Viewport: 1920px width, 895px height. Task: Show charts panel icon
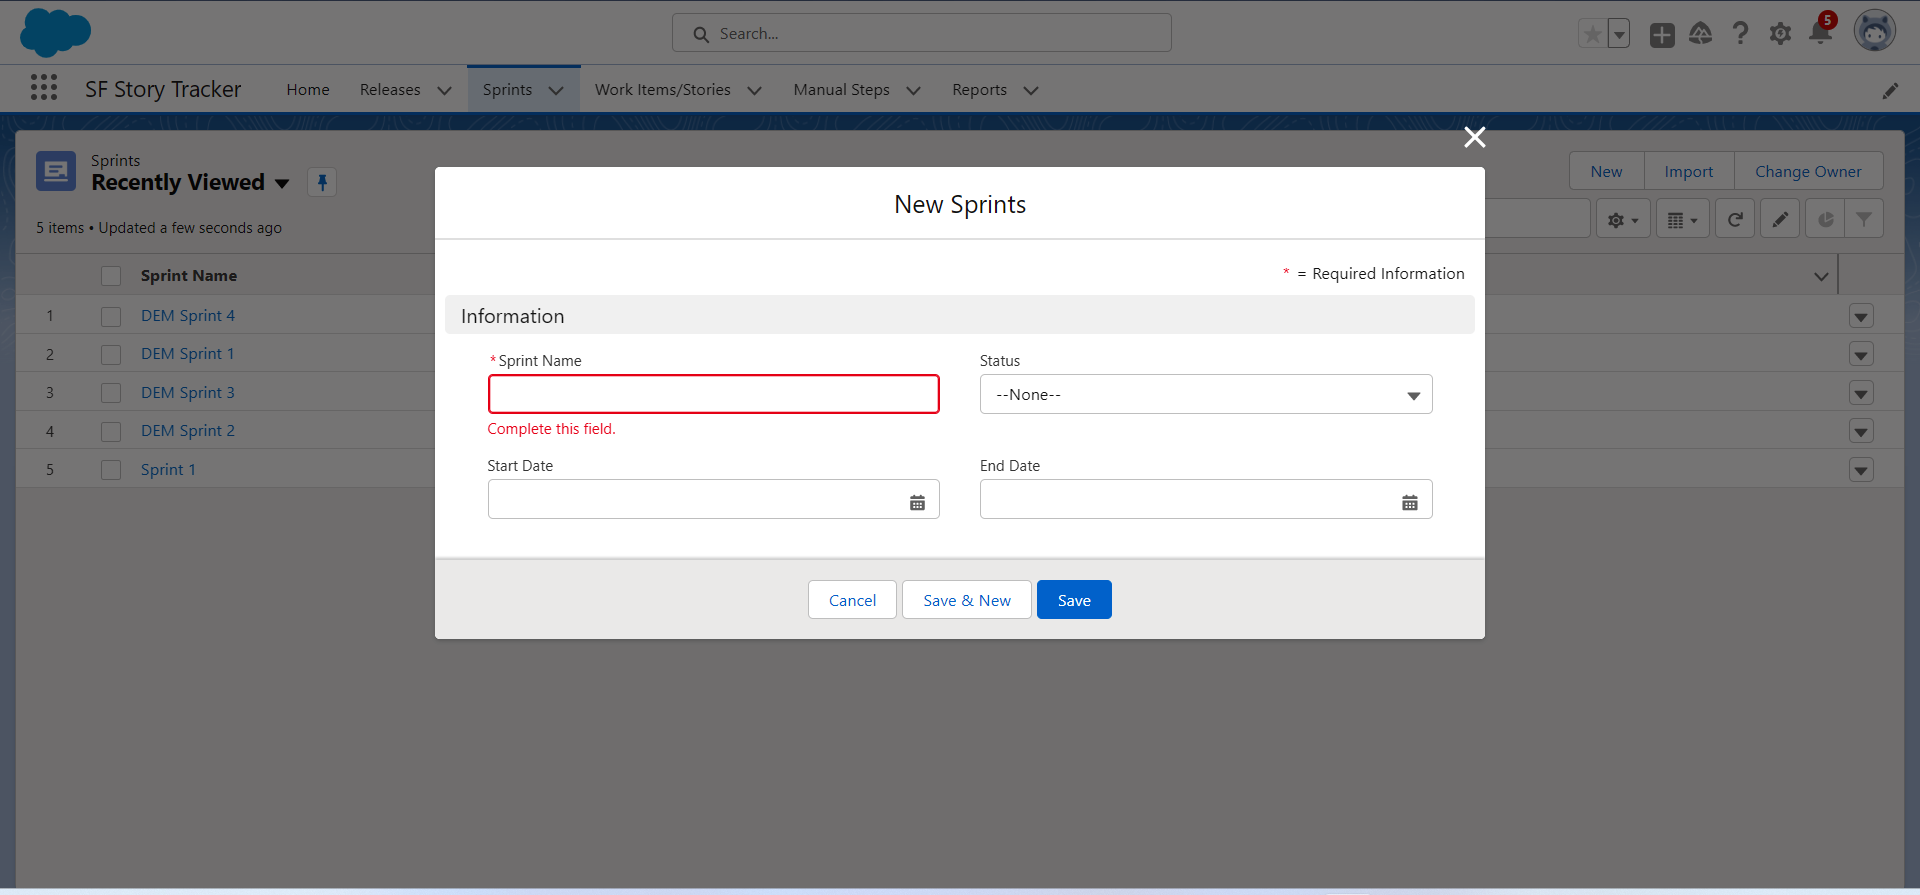pos(1825,219)
